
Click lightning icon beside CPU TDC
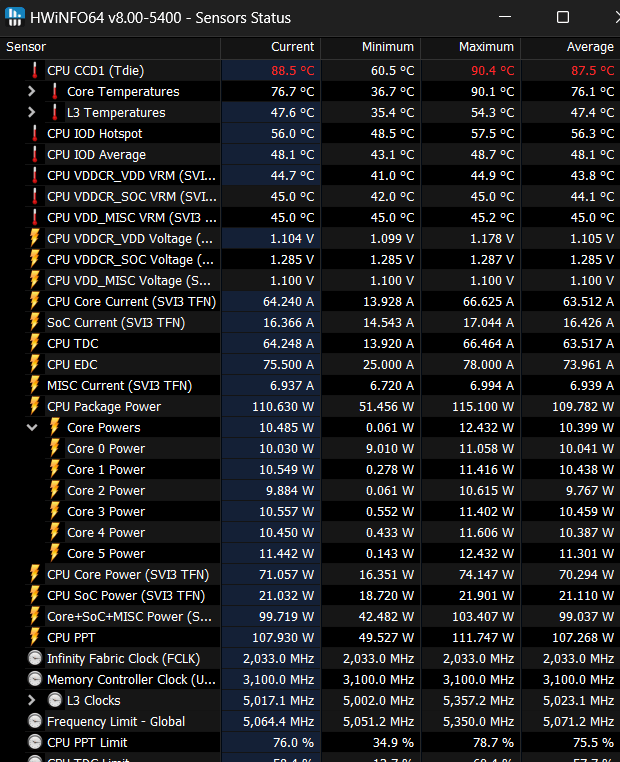pyautogui.click(x=34, y=343)
